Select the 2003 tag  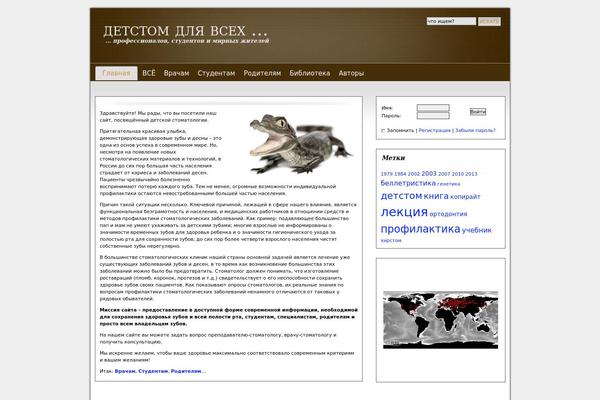pyautogui.click(x=429, y=173)
